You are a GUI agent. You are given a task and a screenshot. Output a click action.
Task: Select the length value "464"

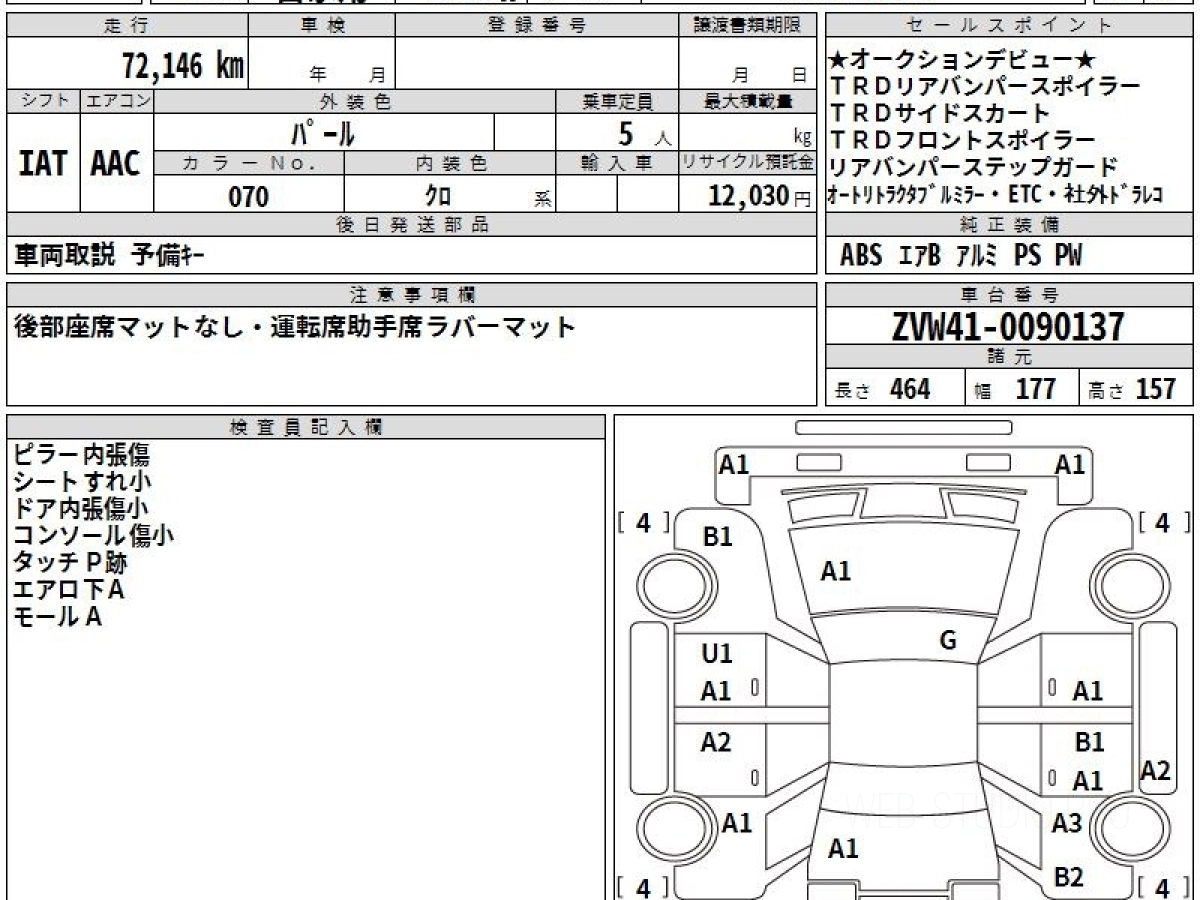910,389
